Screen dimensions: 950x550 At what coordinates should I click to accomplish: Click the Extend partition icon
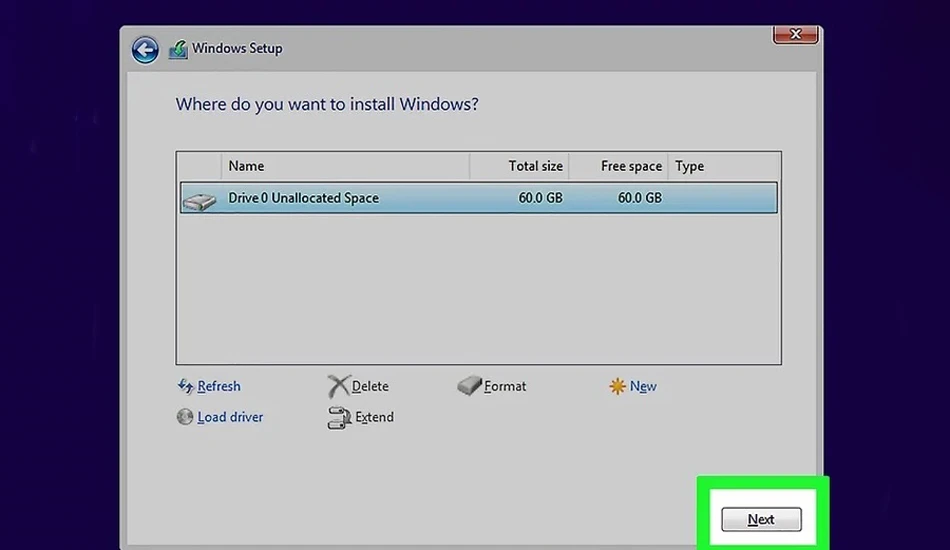click(x=339, y=417)
